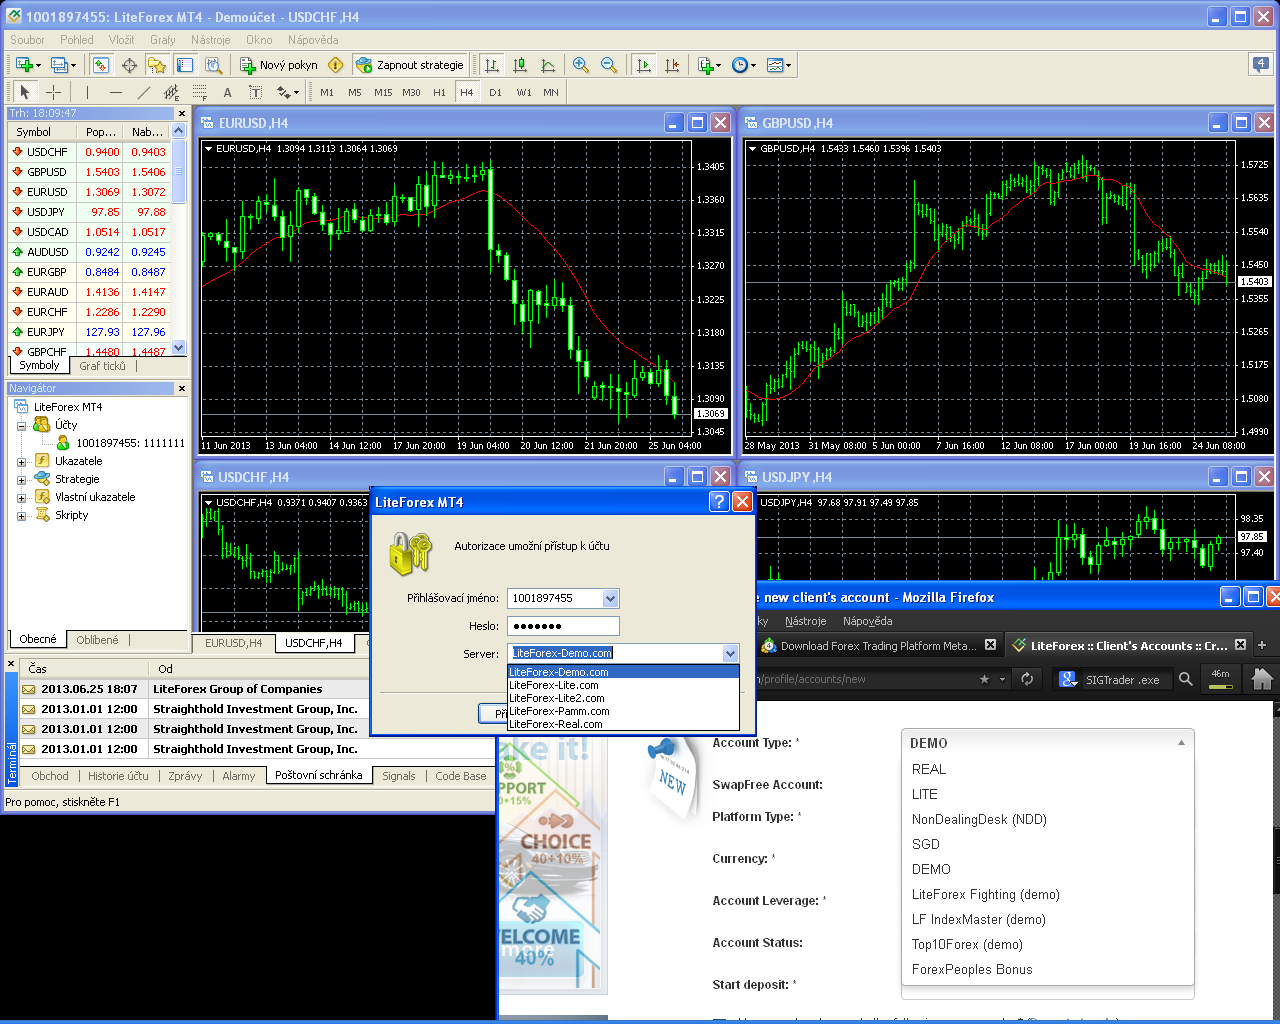Zoom out of the chart
The height and width of the screenshot is (1024, 1280).
pyautogui.click(x=609, y=65)
